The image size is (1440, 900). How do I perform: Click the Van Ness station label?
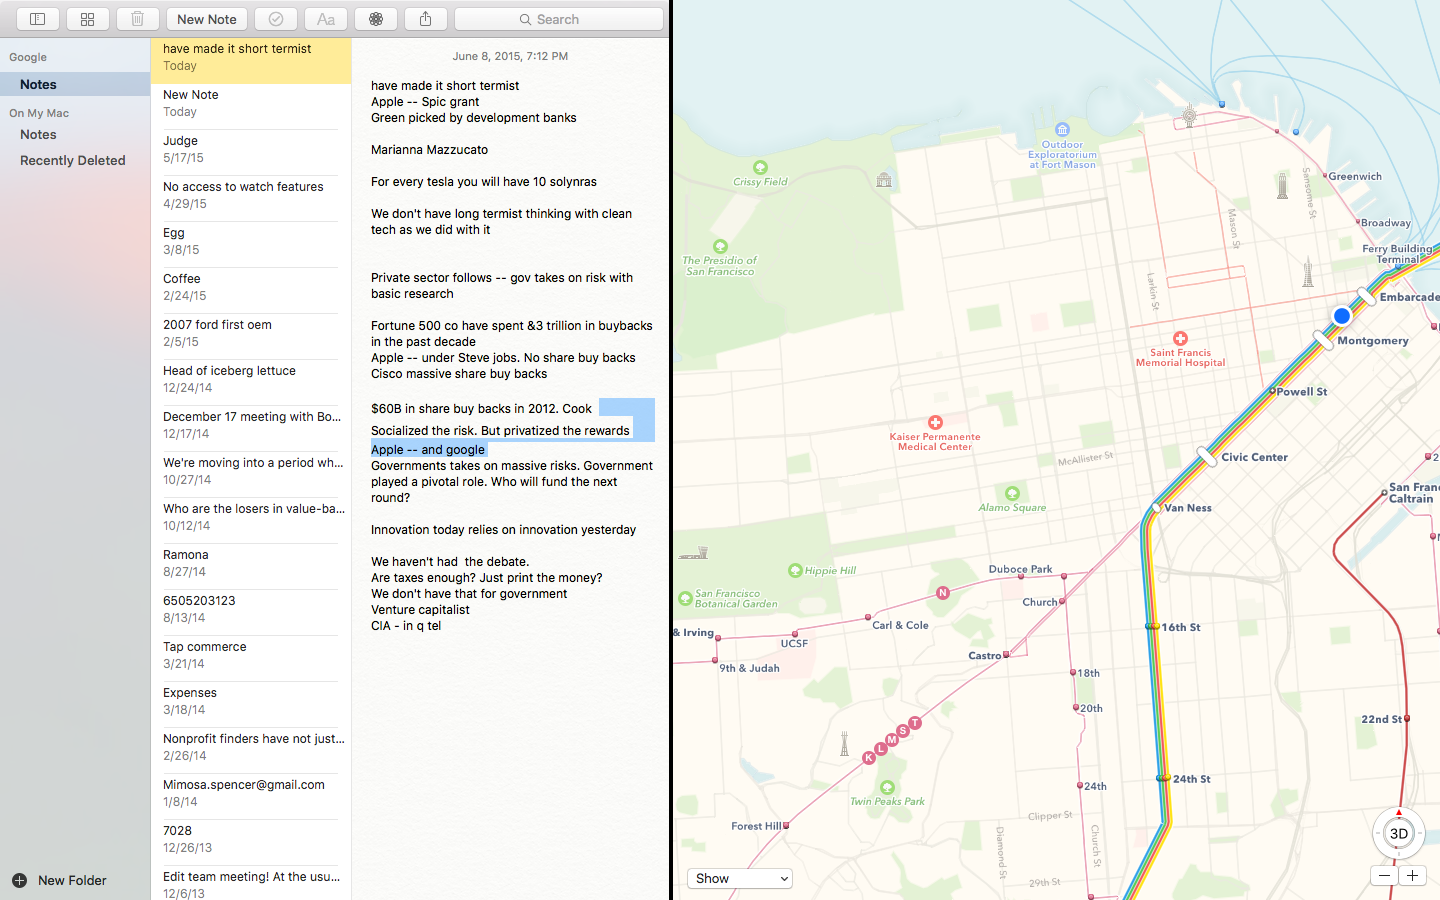[1188, 508]
